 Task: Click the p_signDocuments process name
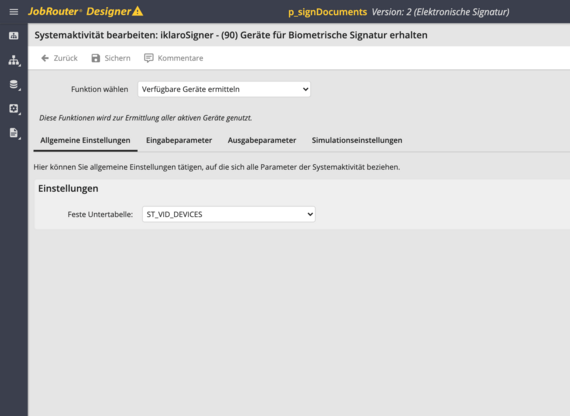pos(328,12)
